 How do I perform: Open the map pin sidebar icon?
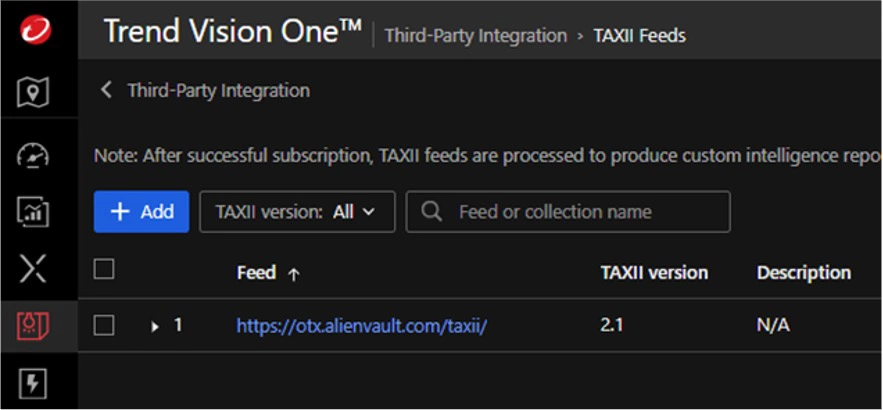pos(35,94)
